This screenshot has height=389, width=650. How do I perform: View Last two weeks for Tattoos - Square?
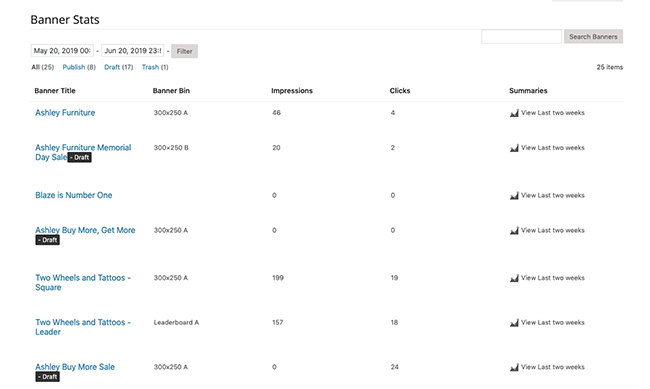(x=553, y=278)
